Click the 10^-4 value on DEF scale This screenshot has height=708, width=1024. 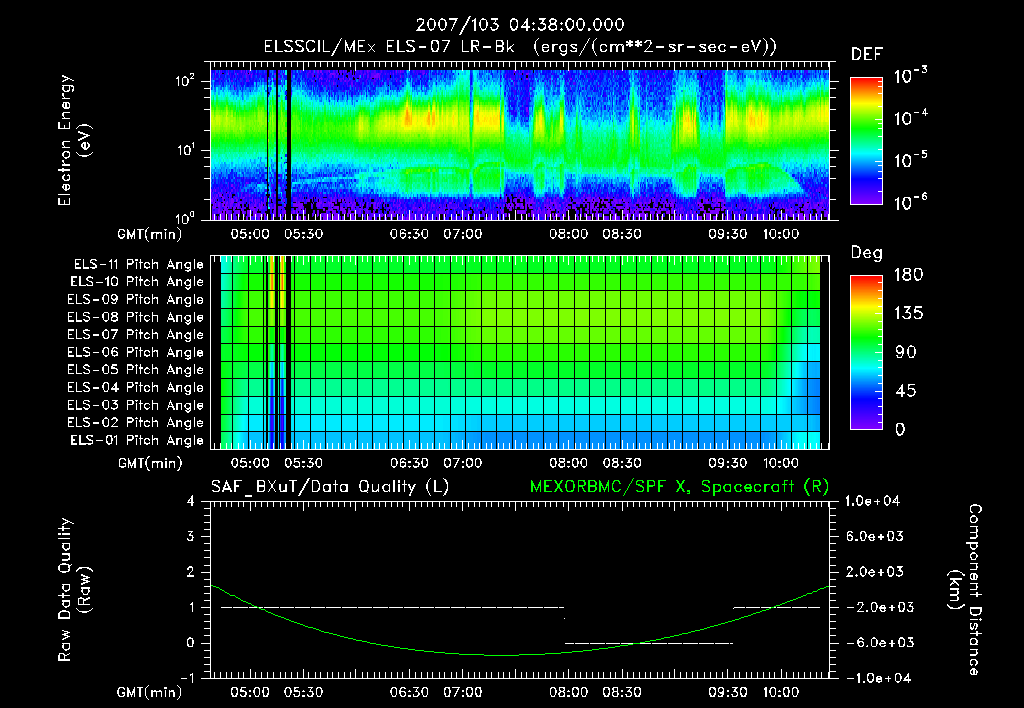tap(910, 118)
